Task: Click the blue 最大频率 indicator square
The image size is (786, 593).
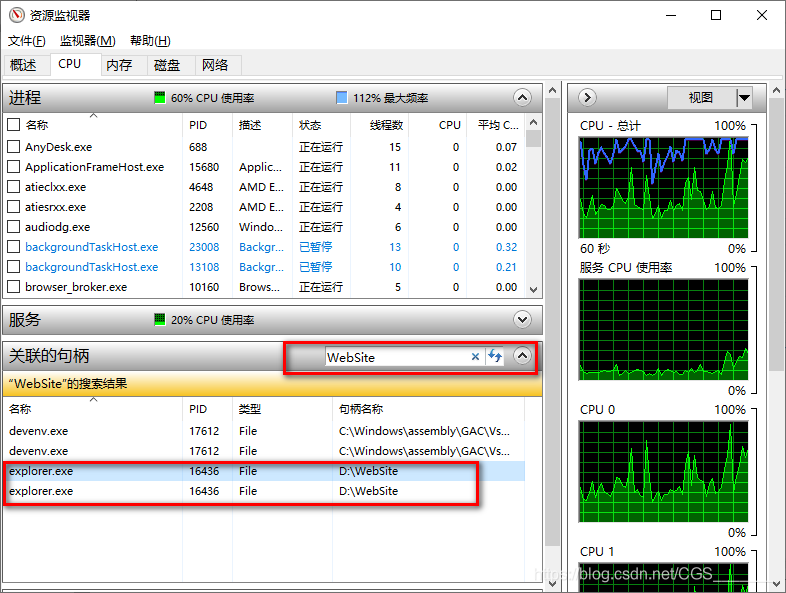Action: (x=342, y=97)
